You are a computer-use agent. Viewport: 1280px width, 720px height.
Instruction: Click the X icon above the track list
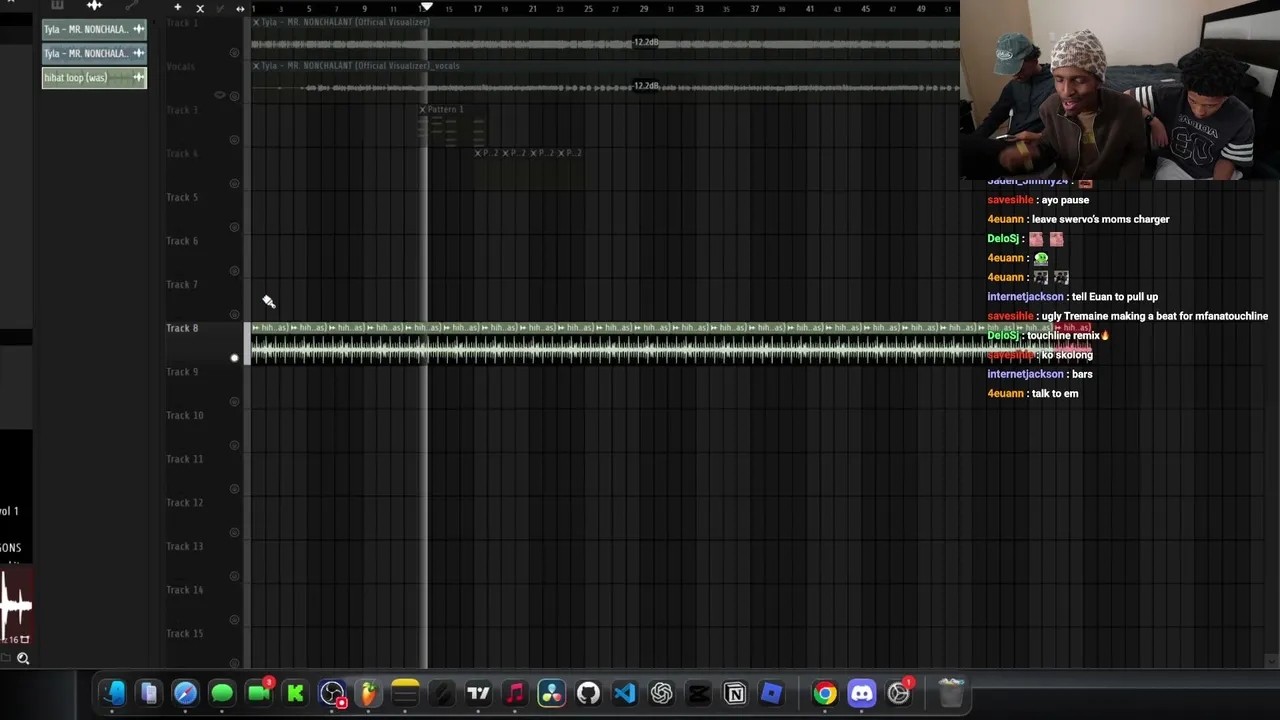click(200, 8)
